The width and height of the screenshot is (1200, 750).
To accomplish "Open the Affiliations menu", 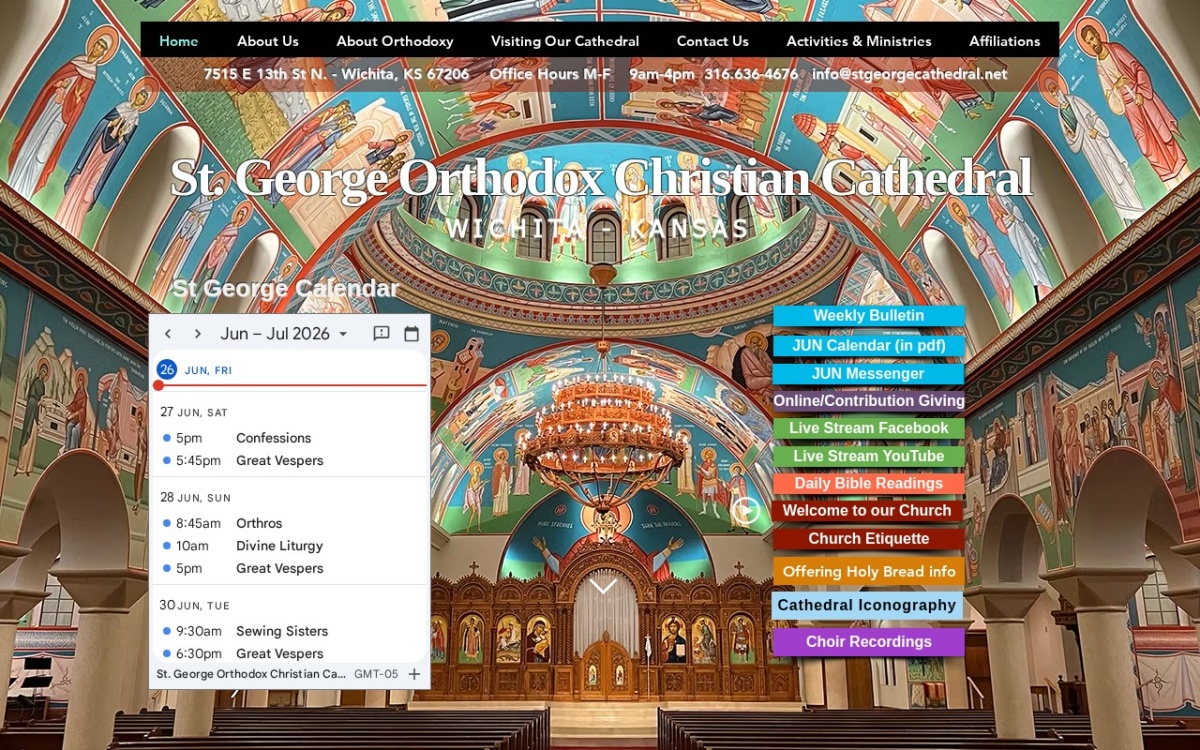I will [1005, 41].
